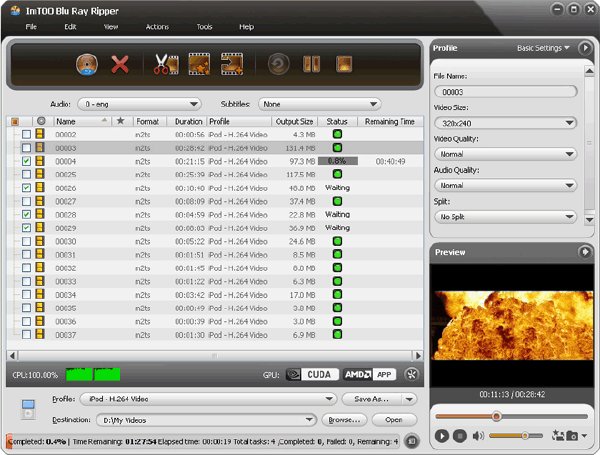Uncheck the box for title 00029

(26, 228)
